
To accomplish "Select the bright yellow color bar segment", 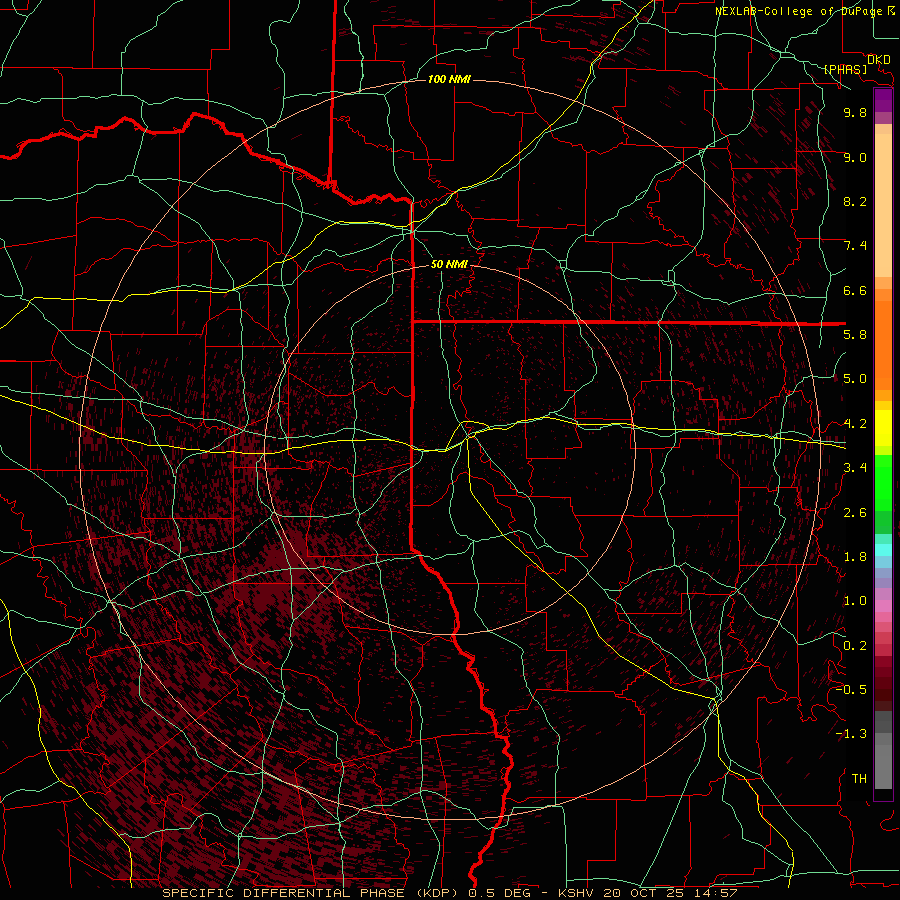I will (883, 428).
